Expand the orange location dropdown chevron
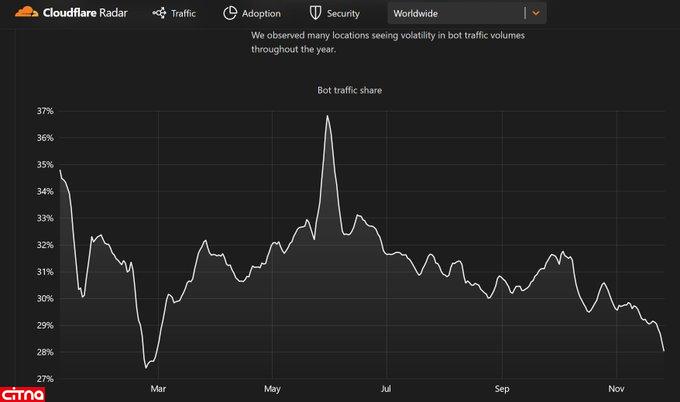The width and height of the screenshot is (680, 402). (537, 14)
